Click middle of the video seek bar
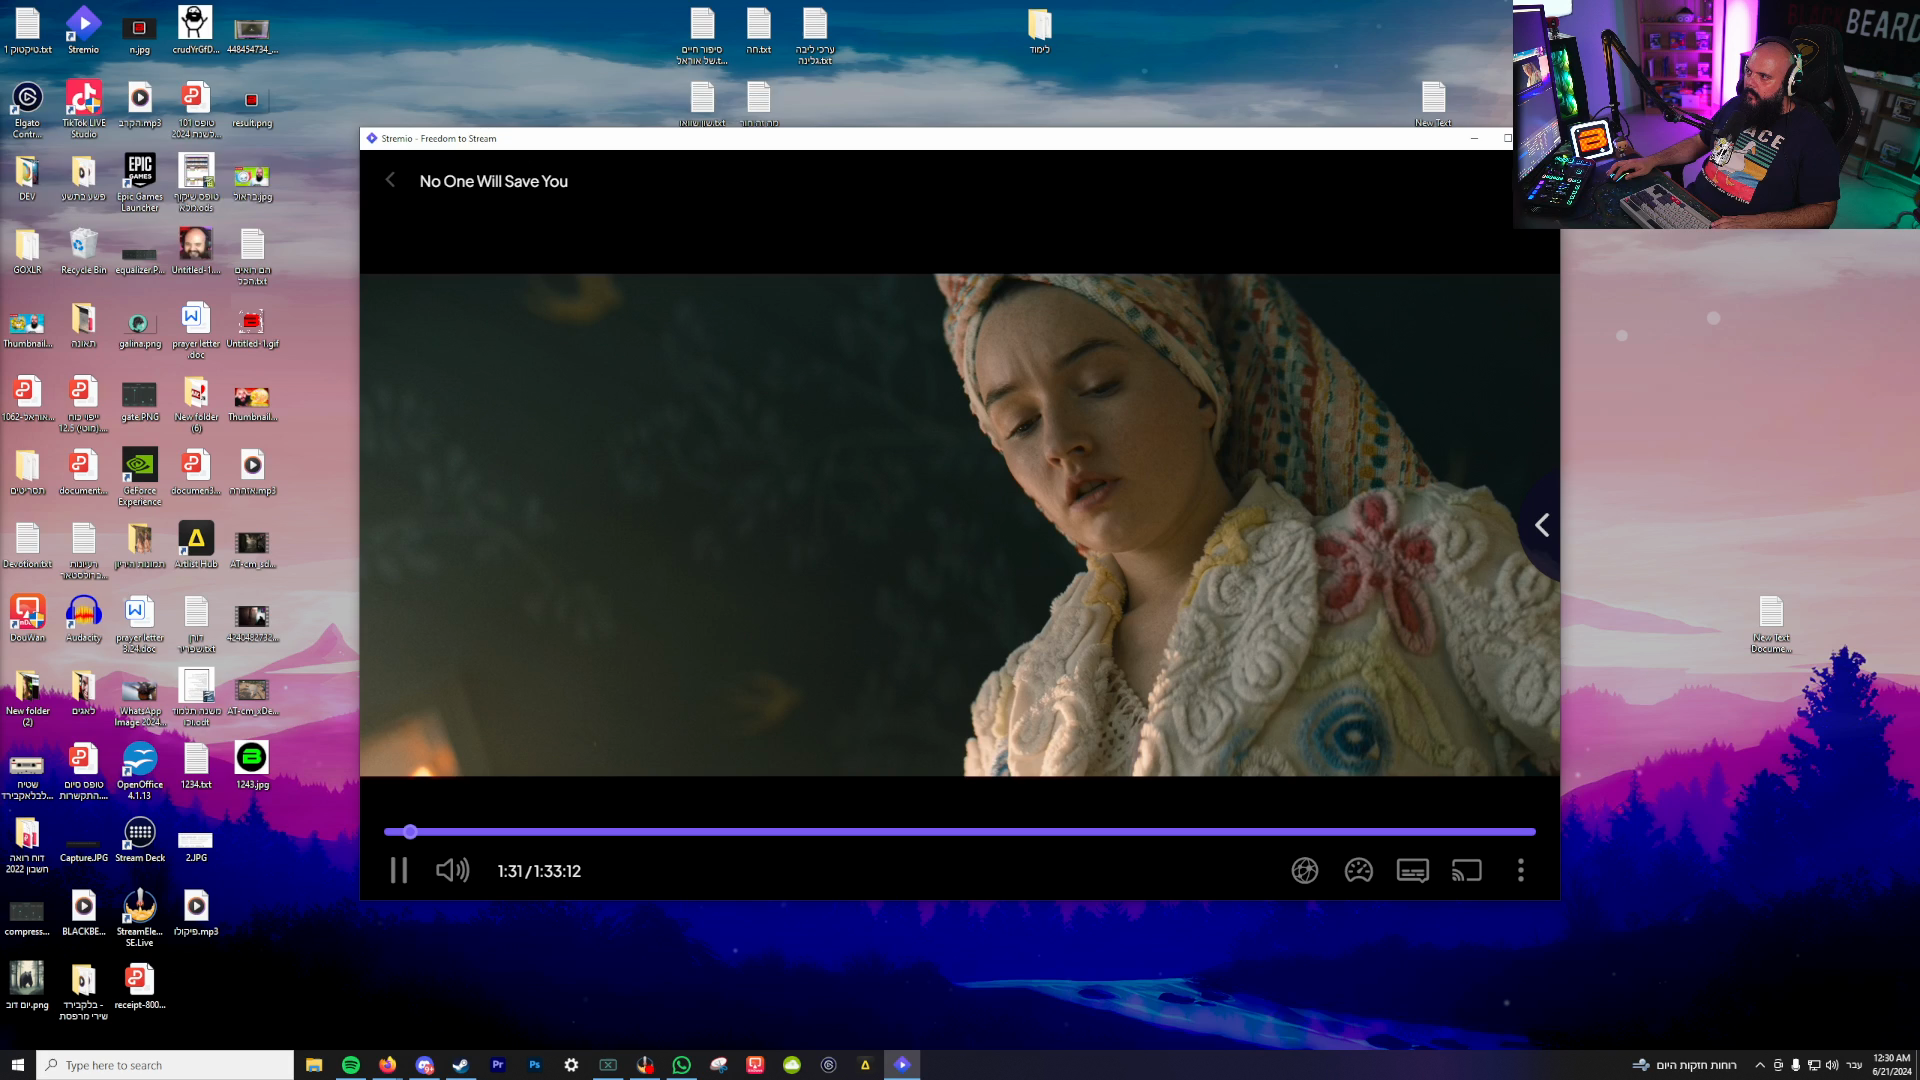The height and width of the screenshot is (1080, 1920). point(960,832)
